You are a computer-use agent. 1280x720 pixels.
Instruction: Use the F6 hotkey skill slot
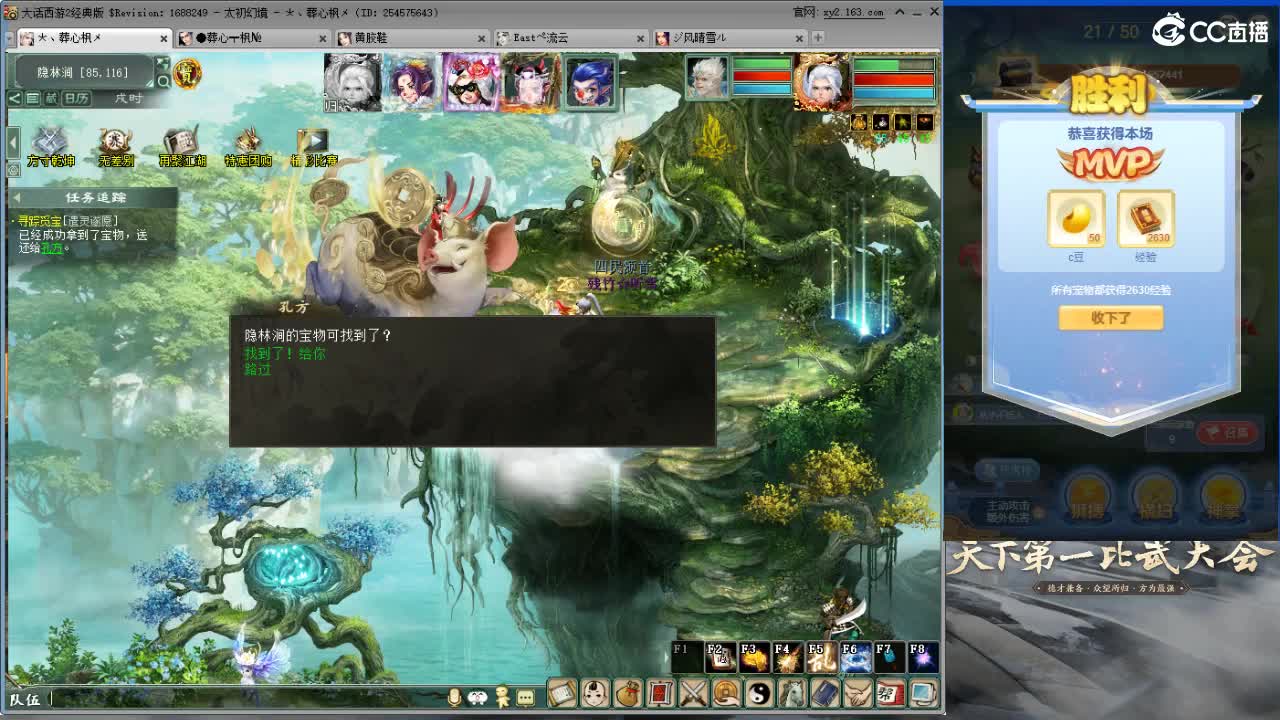pyautogui.click(x=856, y=657)
